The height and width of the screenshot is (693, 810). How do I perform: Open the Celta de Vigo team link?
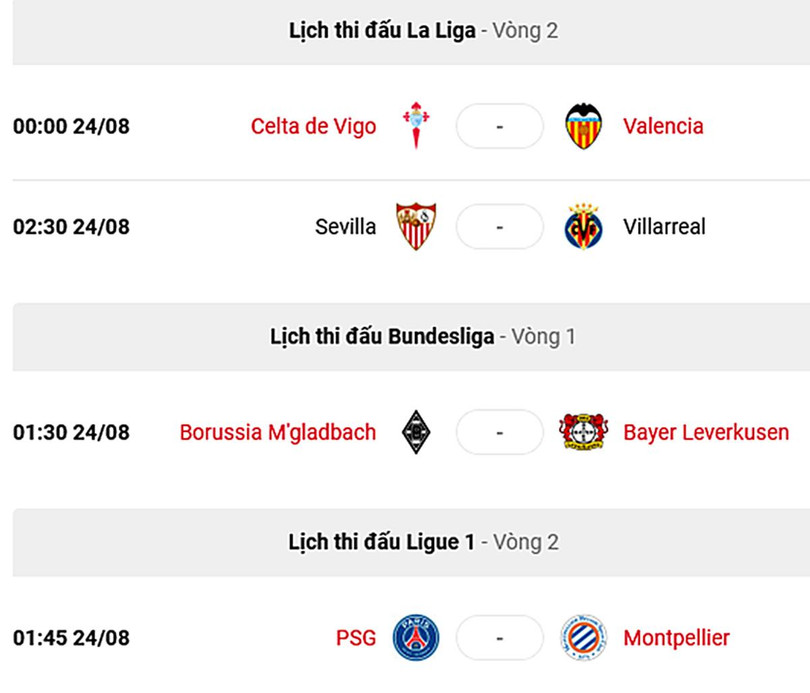[313, 126]
